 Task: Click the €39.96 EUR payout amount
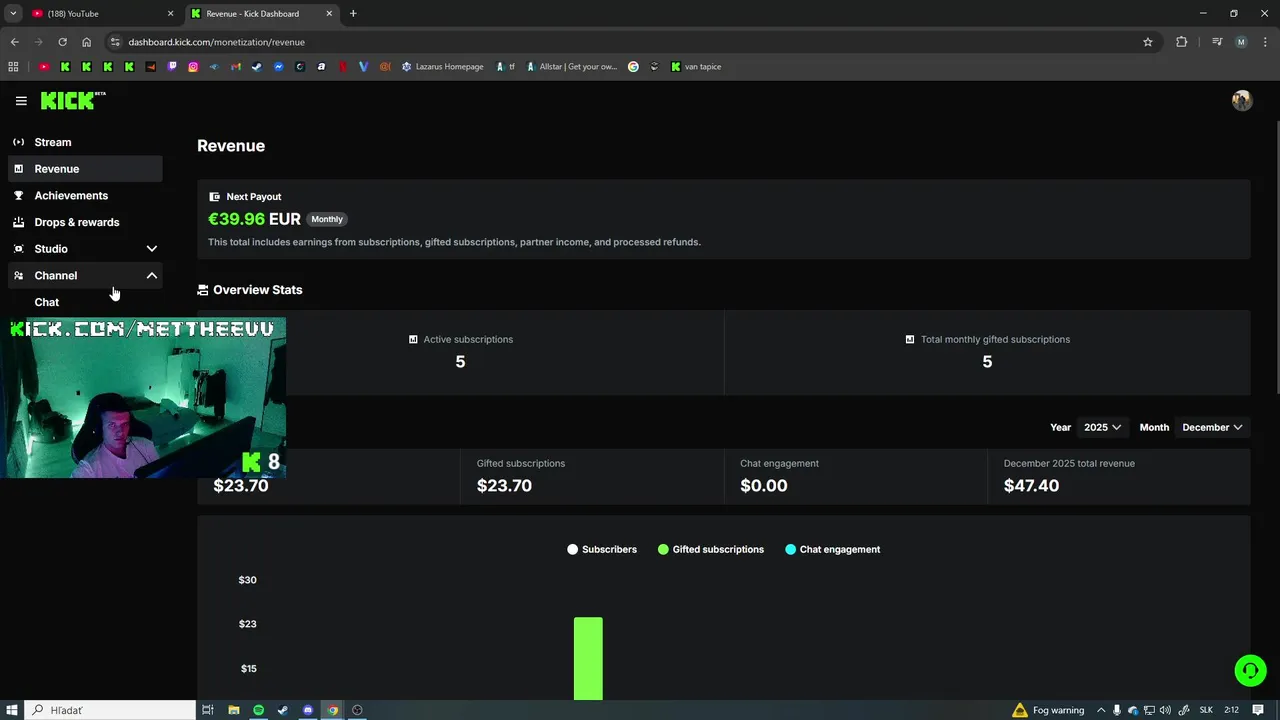(x=254, y=219)
